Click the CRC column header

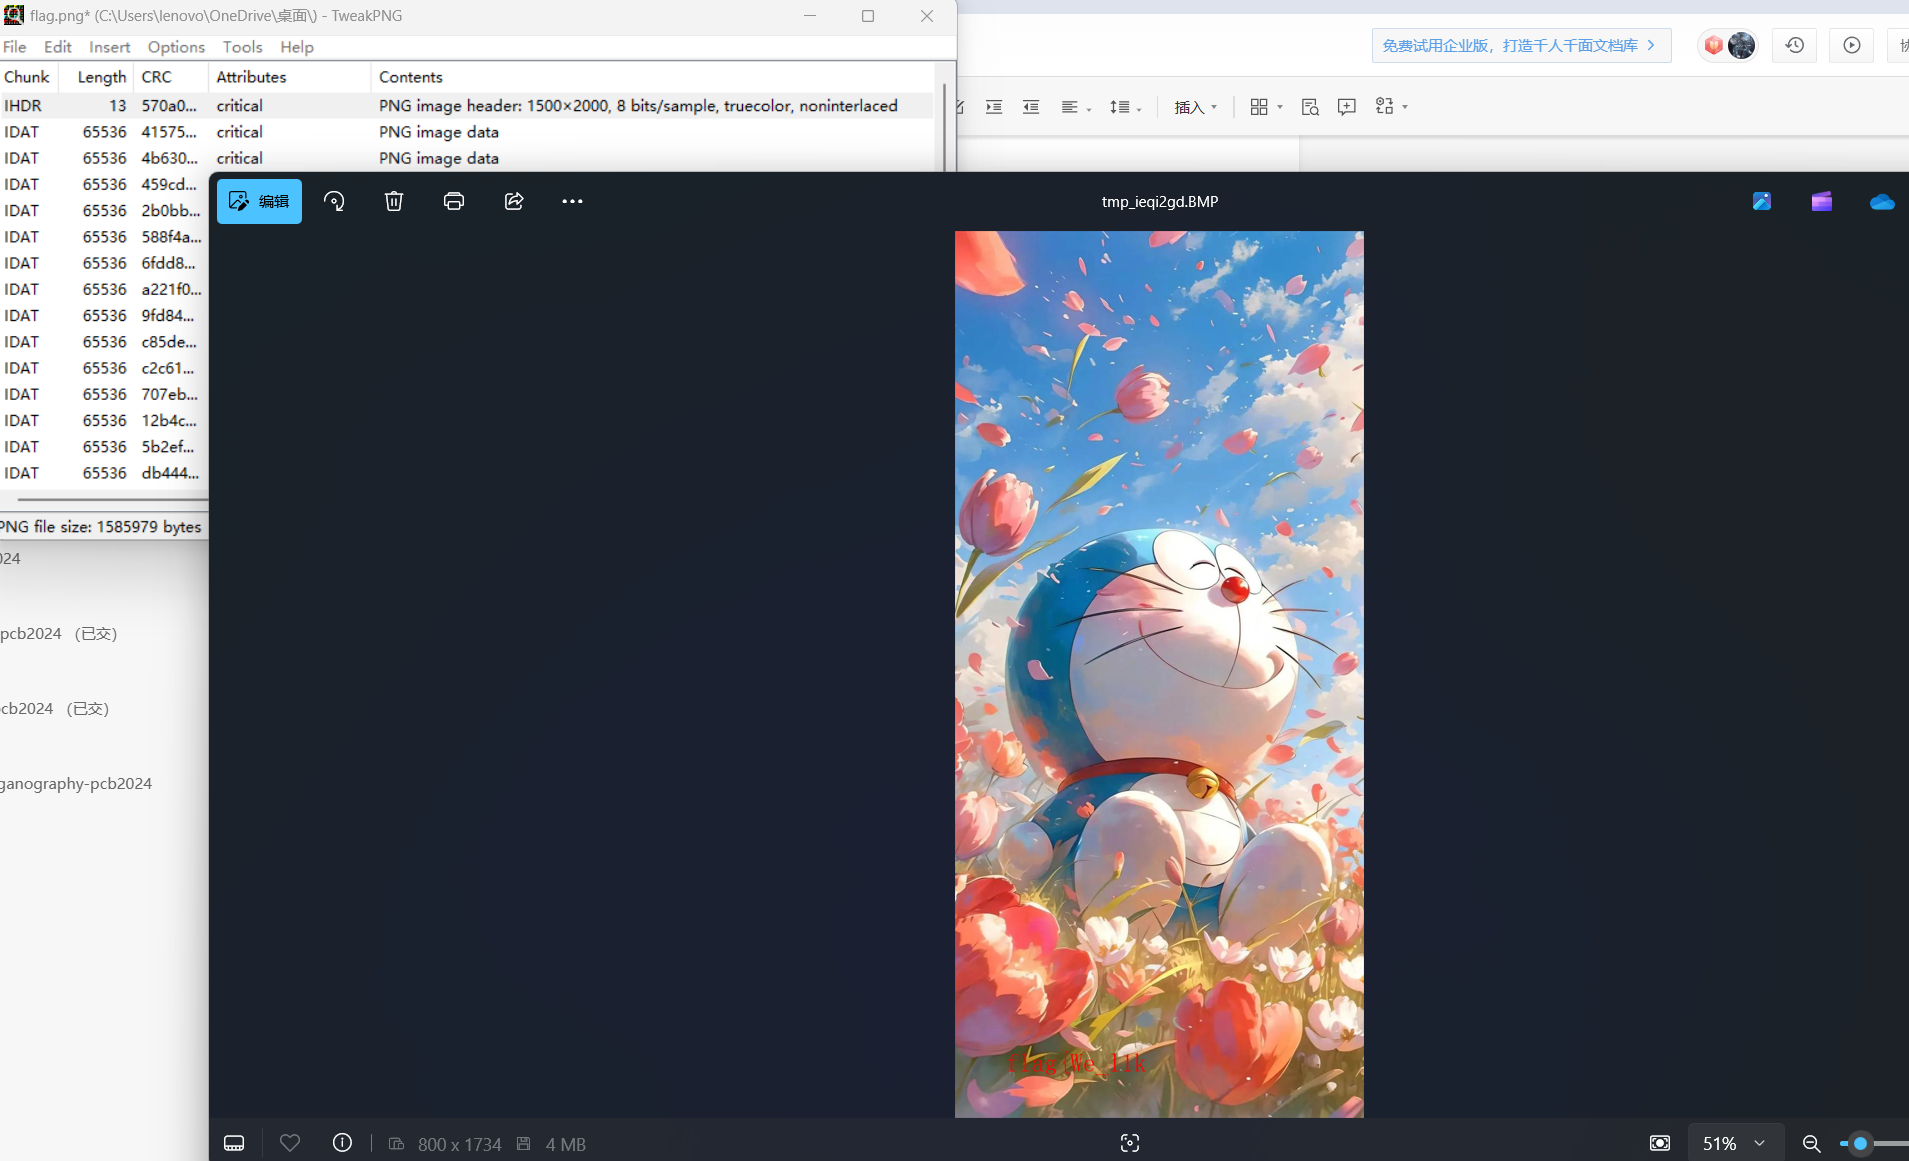(x=171, y=77)
